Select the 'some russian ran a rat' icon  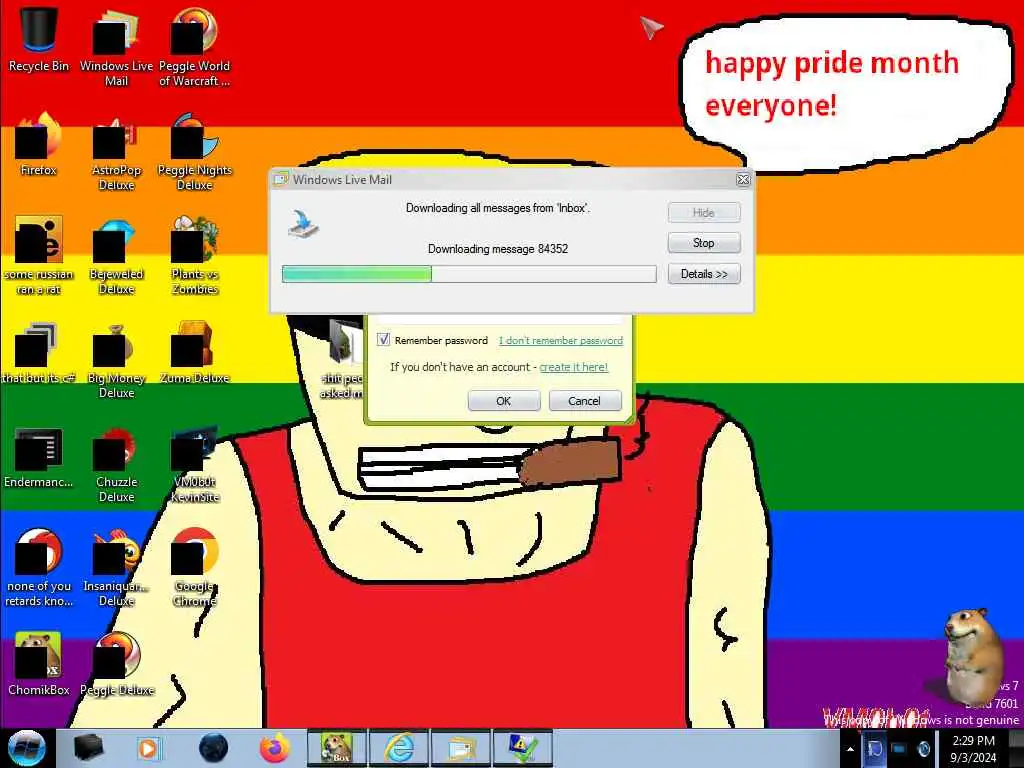(39, 255)
